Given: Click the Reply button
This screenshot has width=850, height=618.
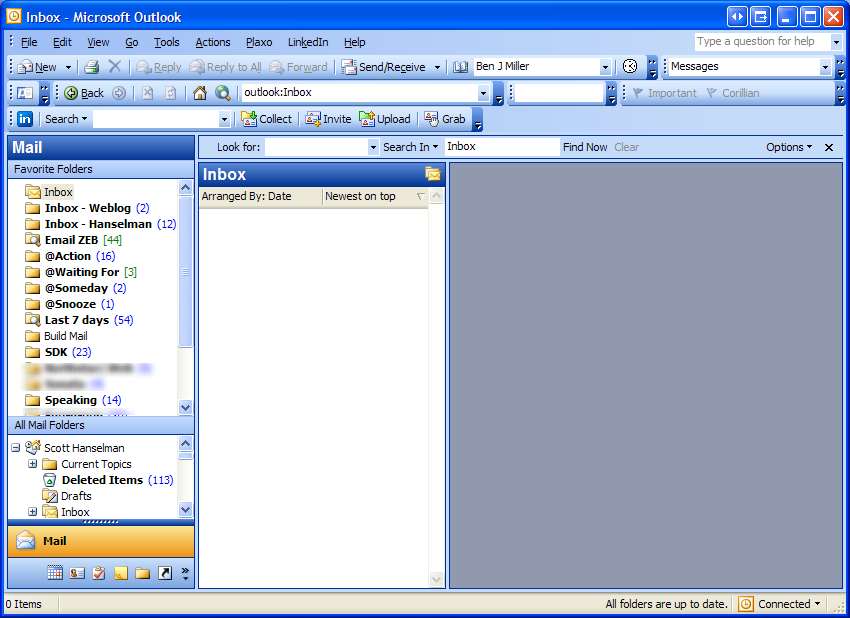Looking at the screenshot, I should point(158,67).
